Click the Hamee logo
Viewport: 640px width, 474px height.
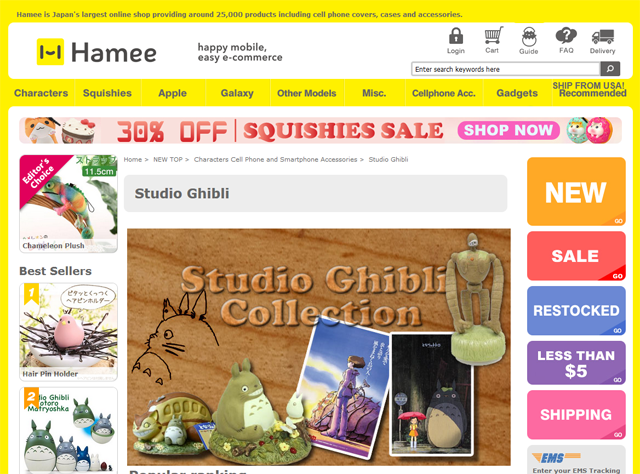97,52
